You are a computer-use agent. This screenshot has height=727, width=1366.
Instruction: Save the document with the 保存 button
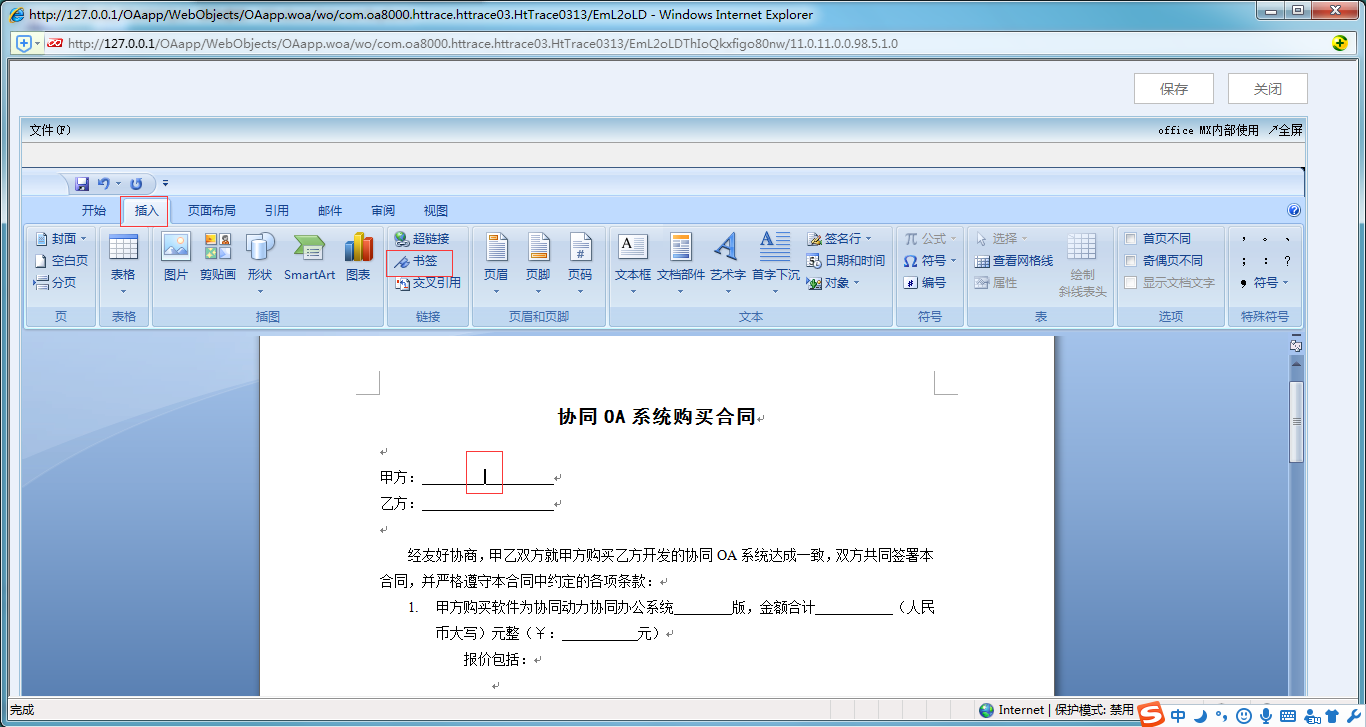1173,88
